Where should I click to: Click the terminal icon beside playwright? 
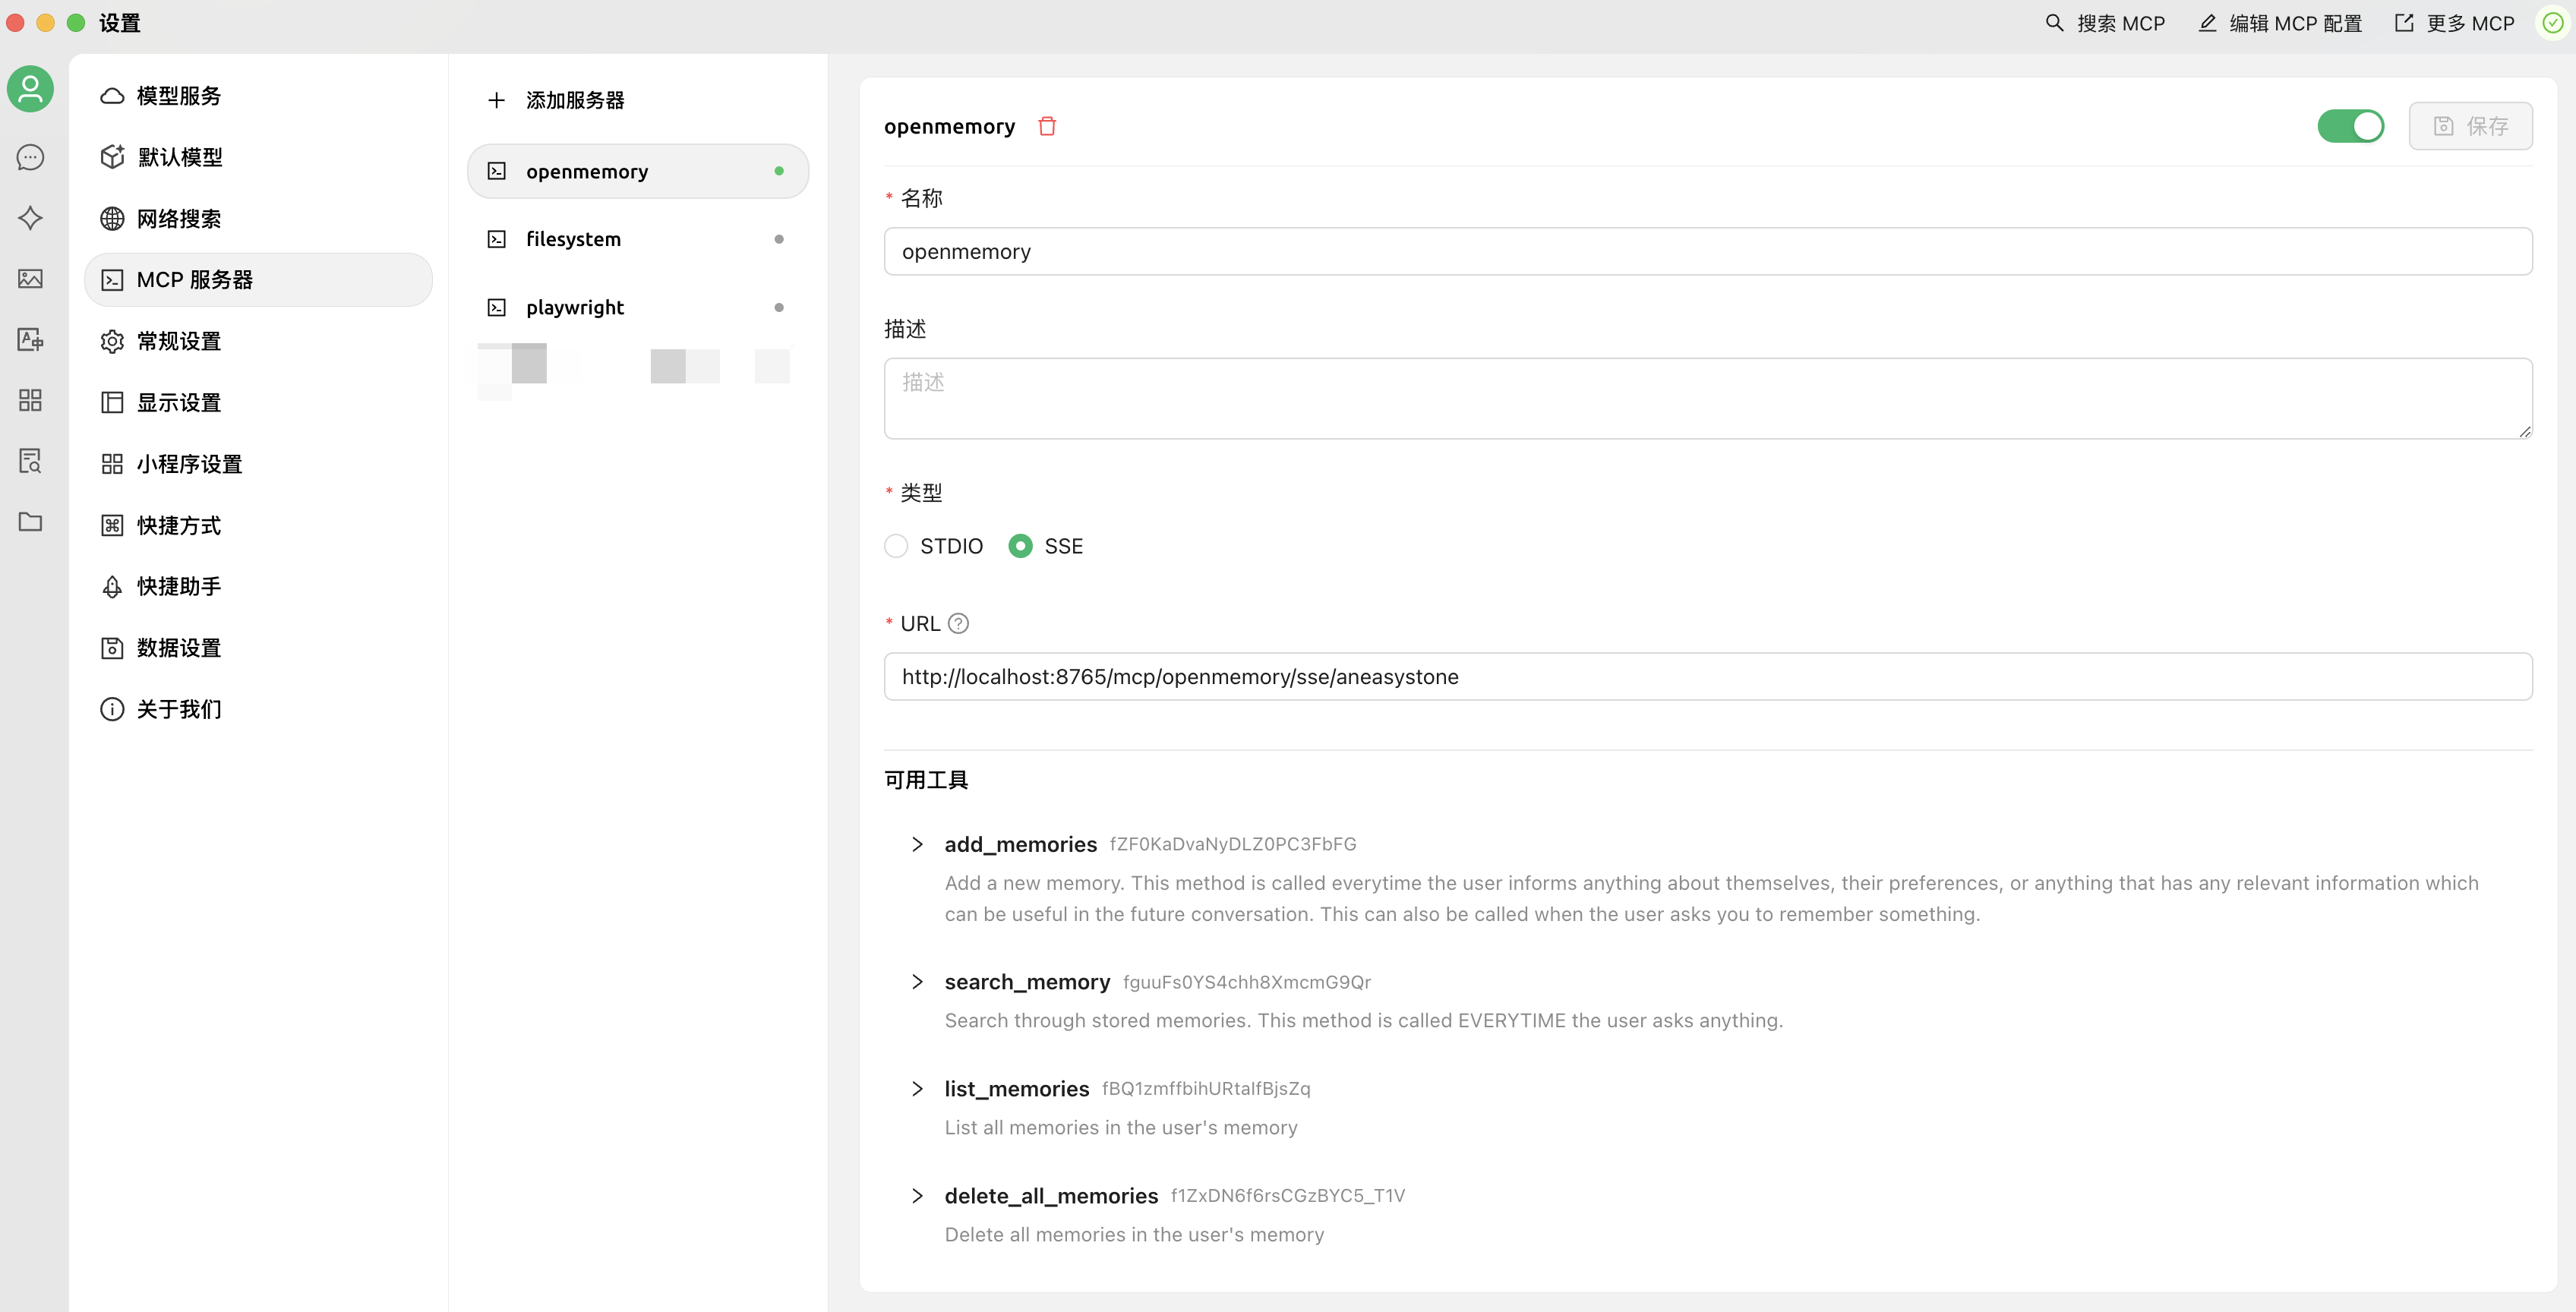(x=497, y=308)
